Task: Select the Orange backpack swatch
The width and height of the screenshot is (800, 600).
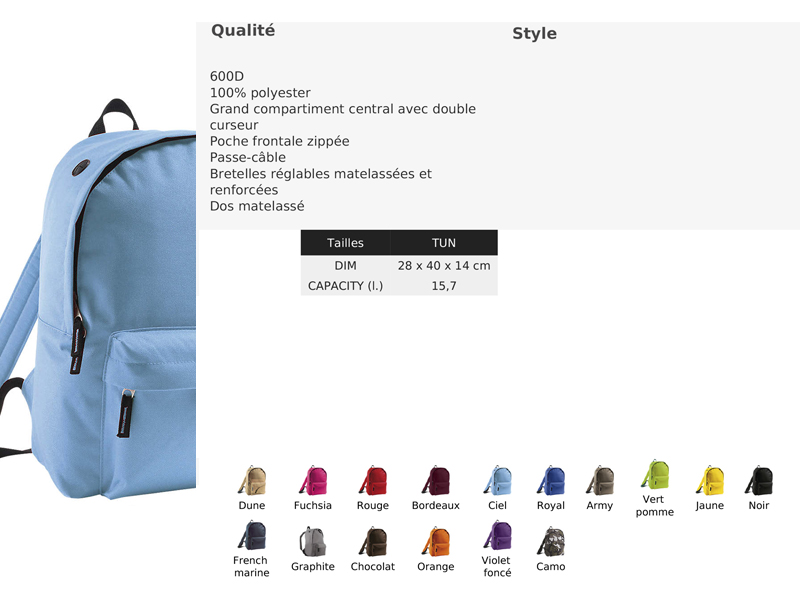Action: (436, 541)
